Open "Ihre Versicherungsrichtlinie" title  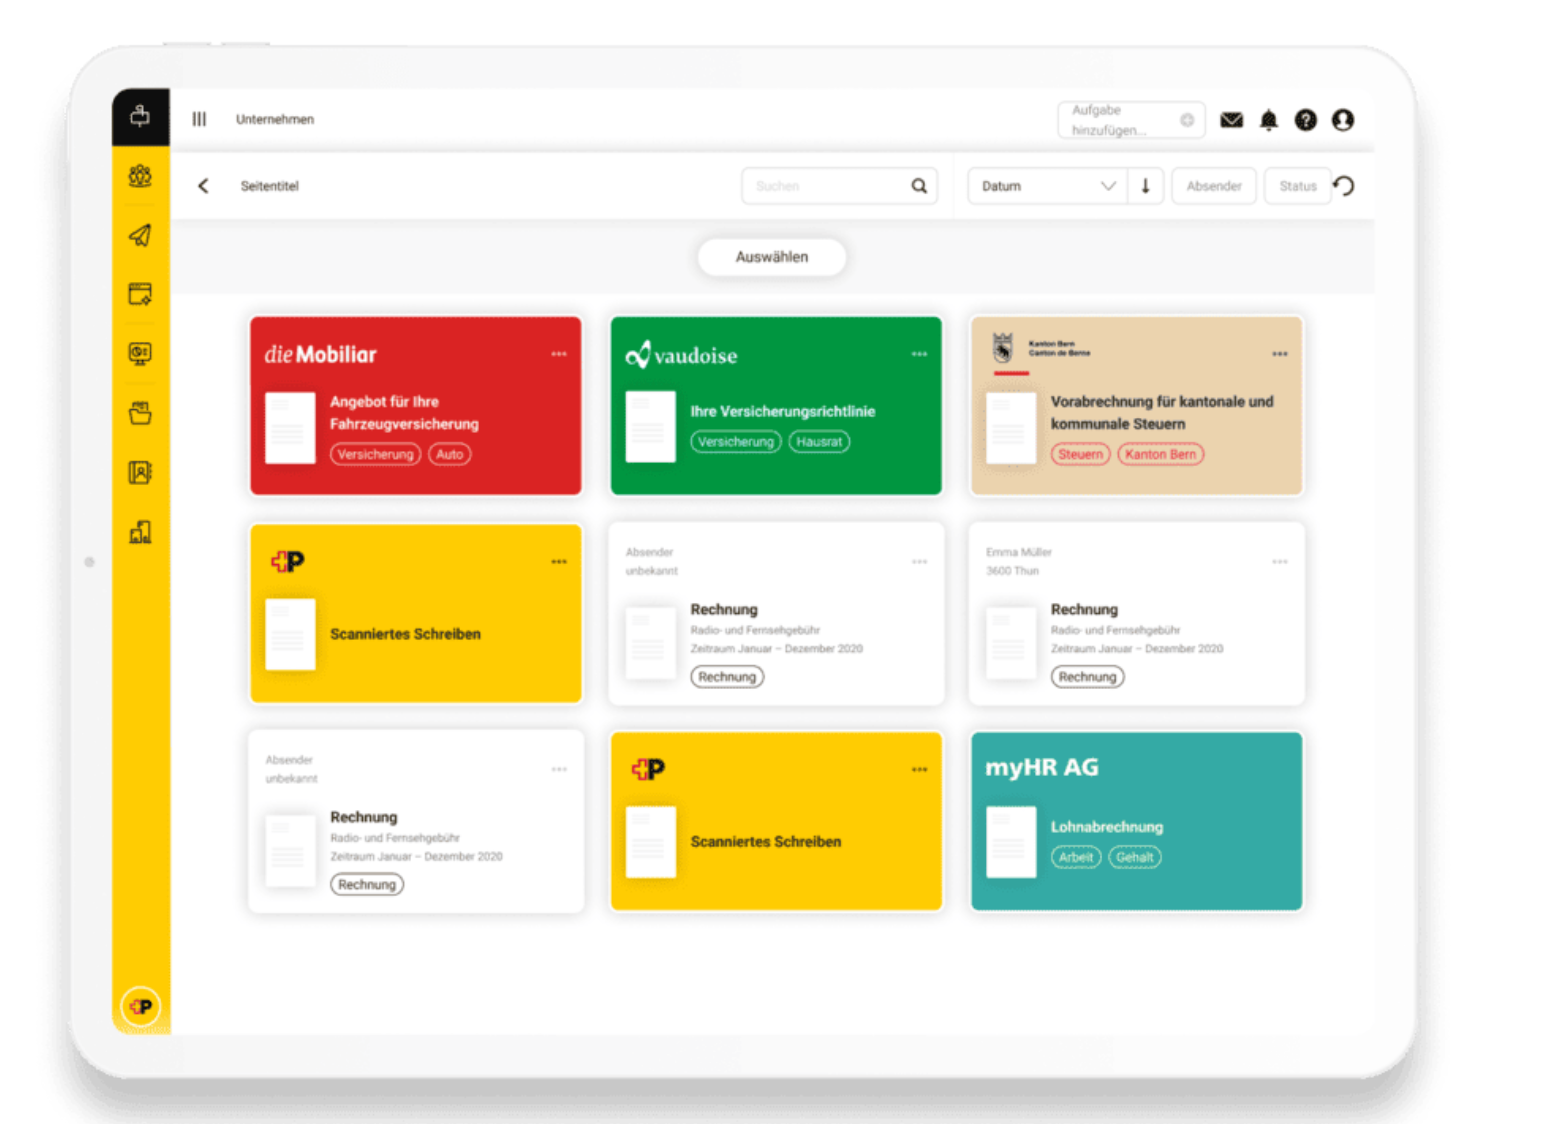pos(783,411)
